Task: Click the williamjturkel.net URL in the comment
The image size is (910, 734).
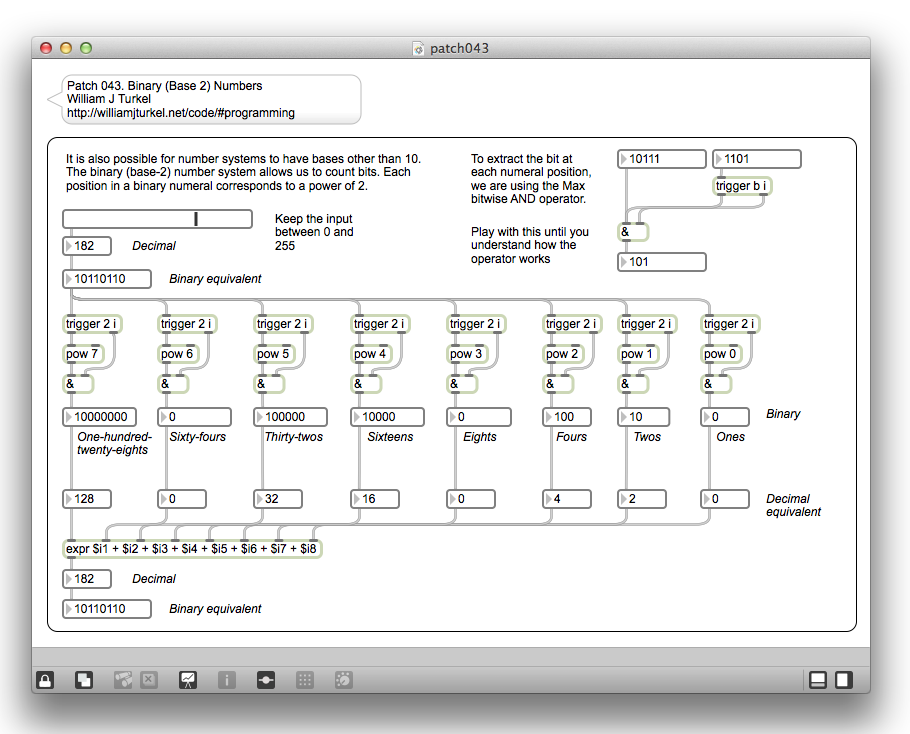Action: point(180,113)
